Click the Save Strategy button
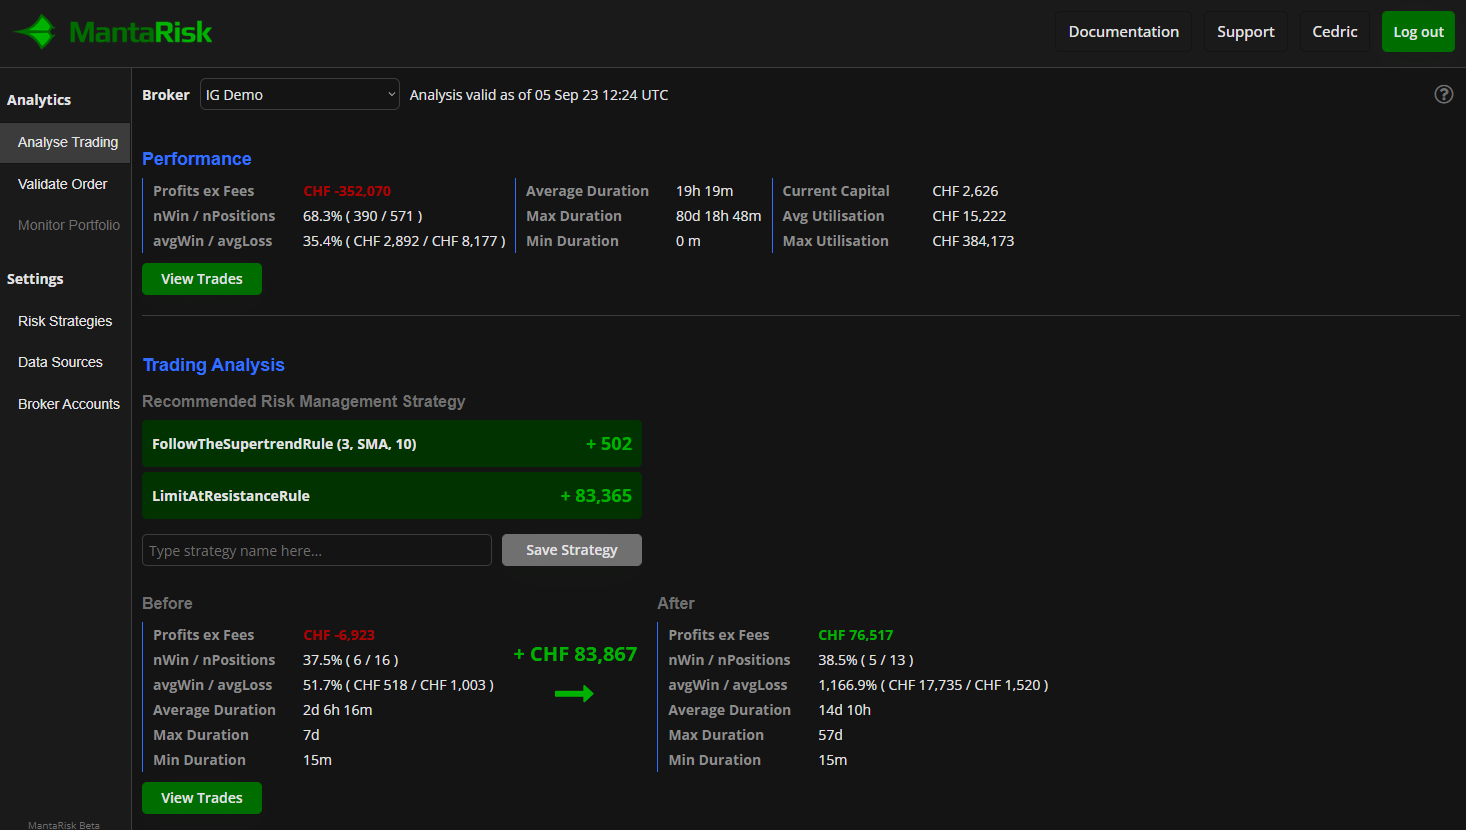1466x830 pixels. tap(571, 549)
